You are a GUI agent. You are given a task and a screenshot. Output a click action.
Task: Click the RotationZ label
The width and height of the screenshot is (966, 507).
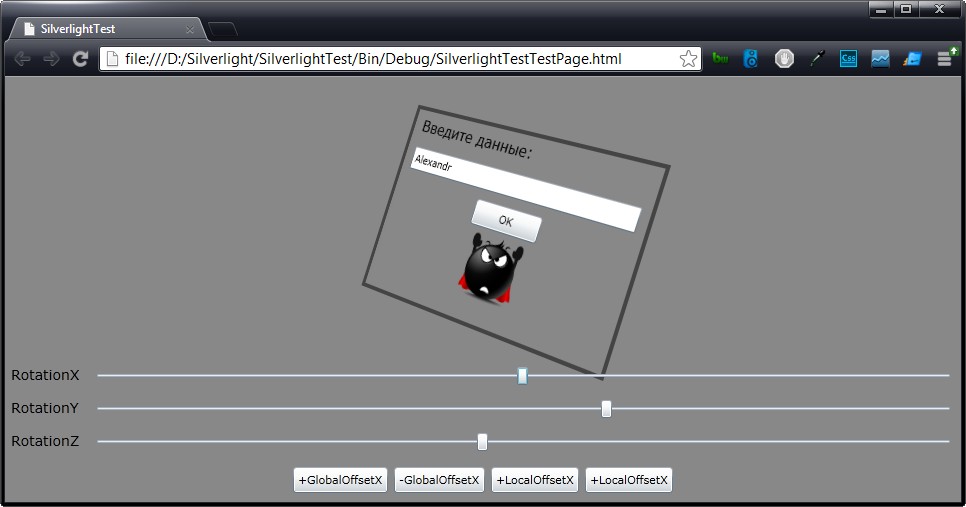(x=45, y=441)
